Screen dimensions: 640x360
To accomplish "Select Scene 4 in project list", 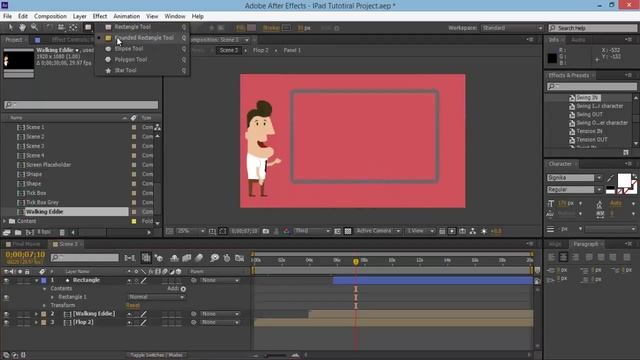I will 35,156.
